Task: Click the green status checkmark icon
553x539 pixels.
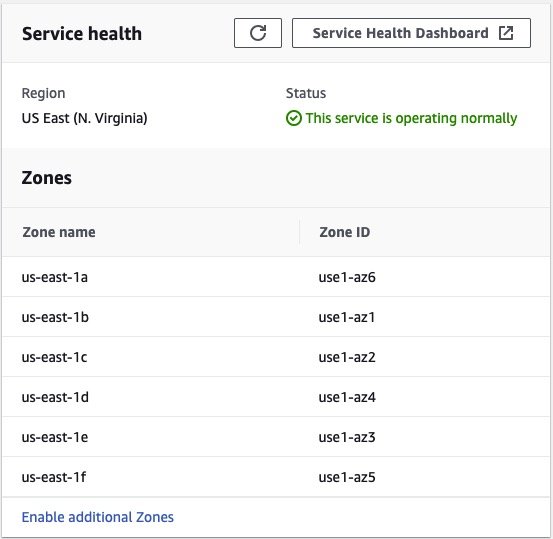Action: pyautogui.click(x=293, y=118)
